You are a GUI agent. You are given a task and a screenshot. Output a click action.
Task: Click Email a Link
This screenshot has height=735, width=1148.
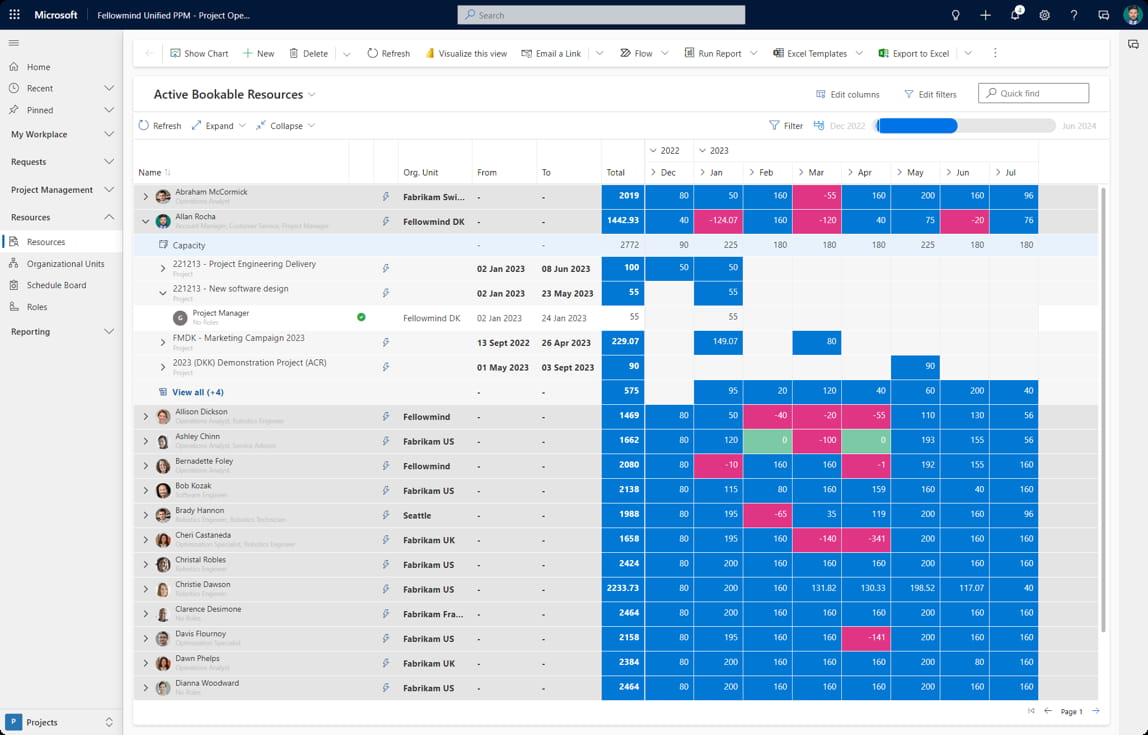click(551, 53)
